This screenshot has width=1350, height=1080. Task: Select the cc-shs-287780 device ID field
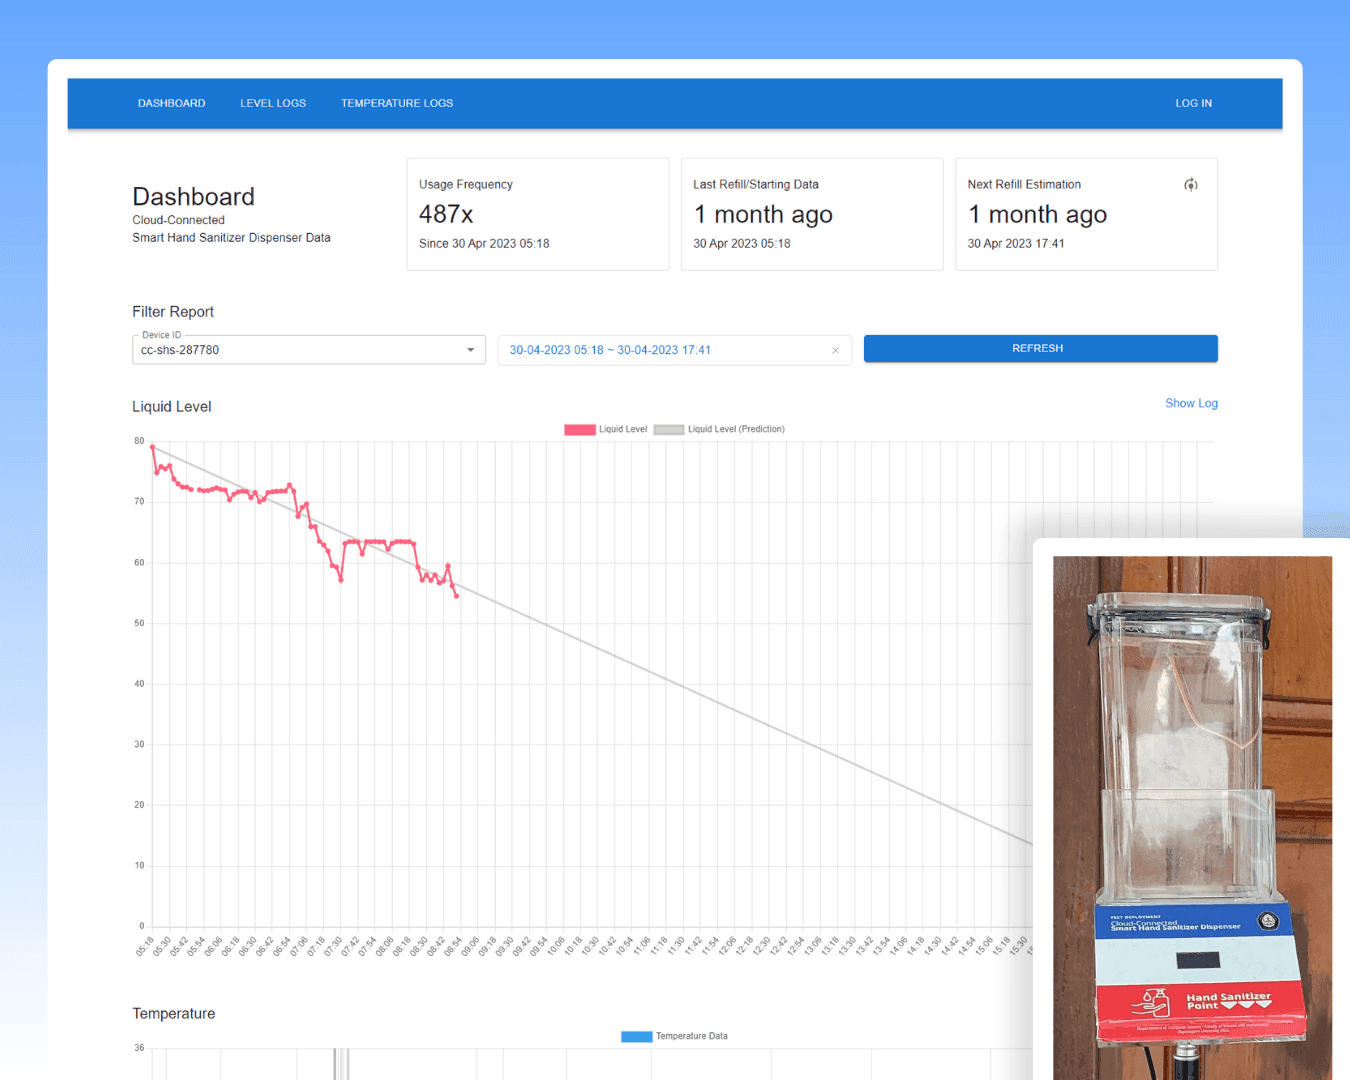click(x=298, y=350)
